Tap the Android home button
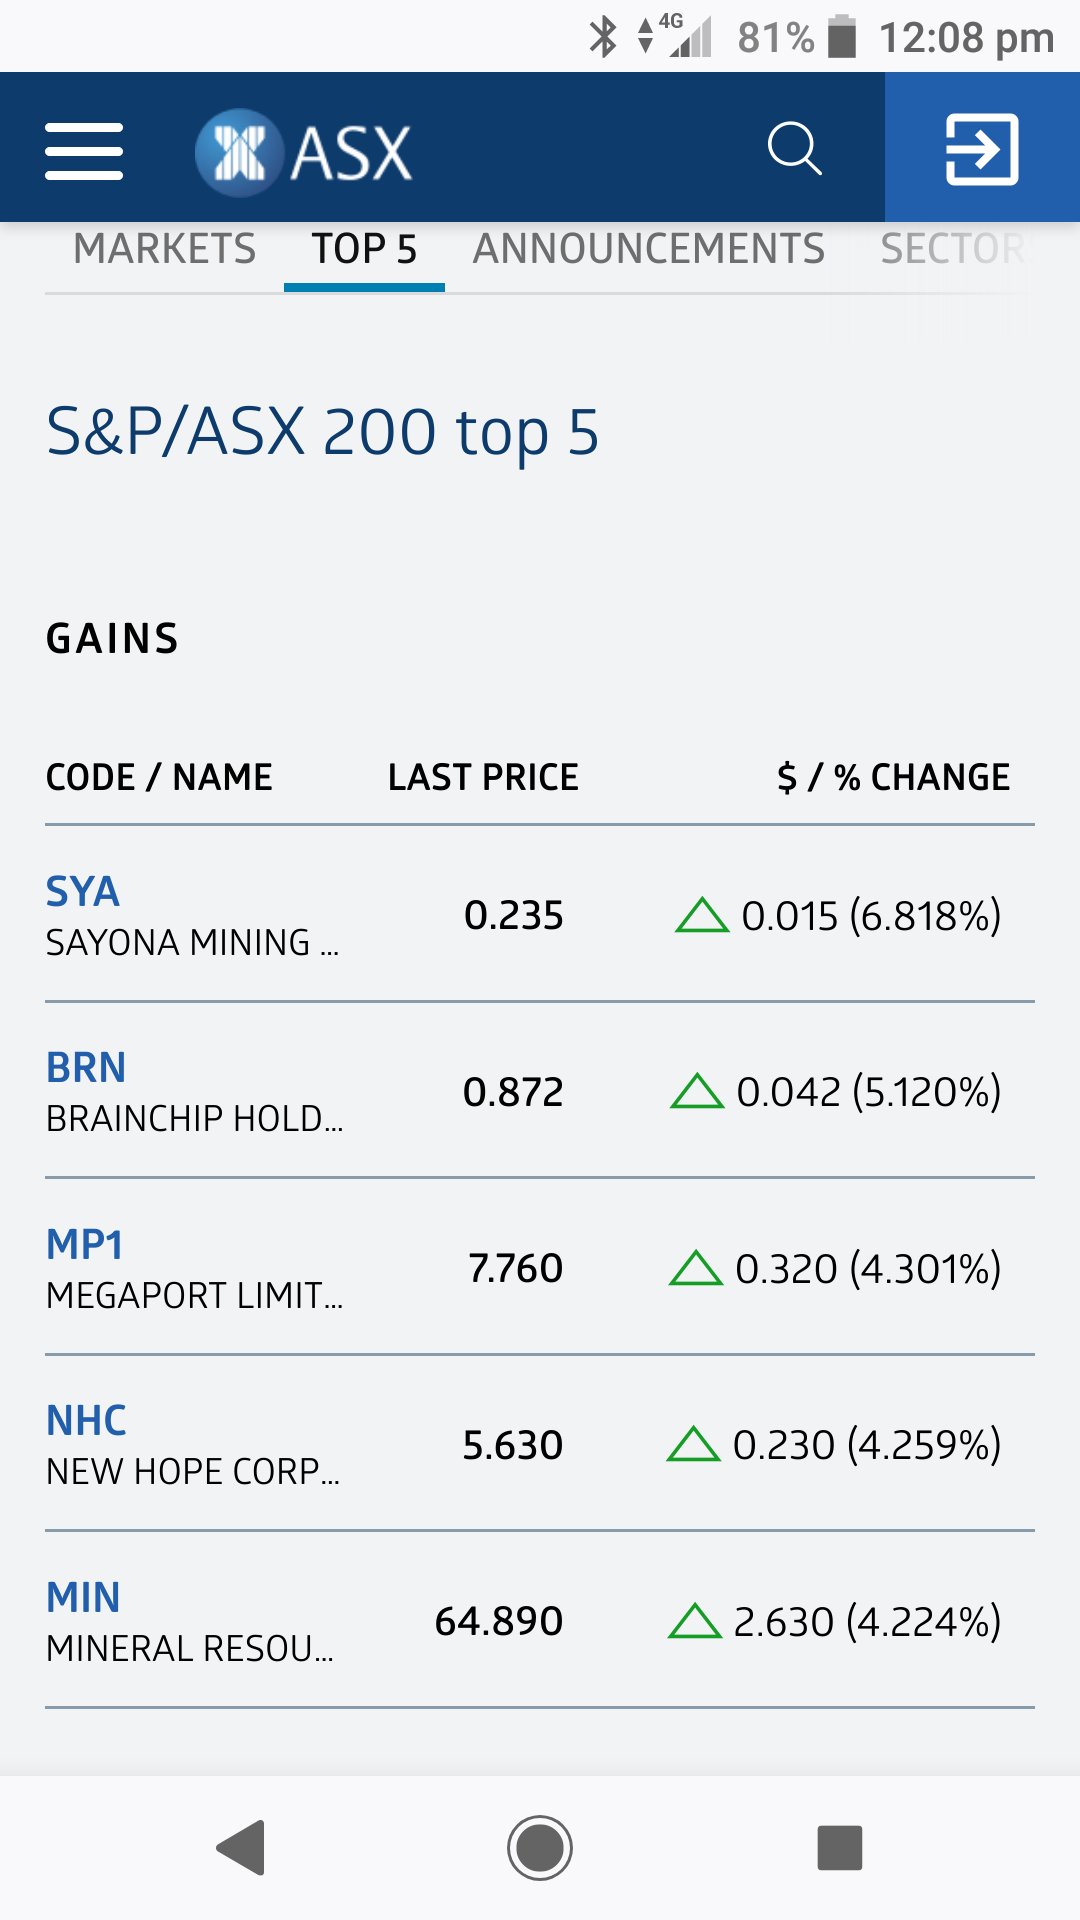This screenshot has height=1920, width=1080. click(540, 1847)
